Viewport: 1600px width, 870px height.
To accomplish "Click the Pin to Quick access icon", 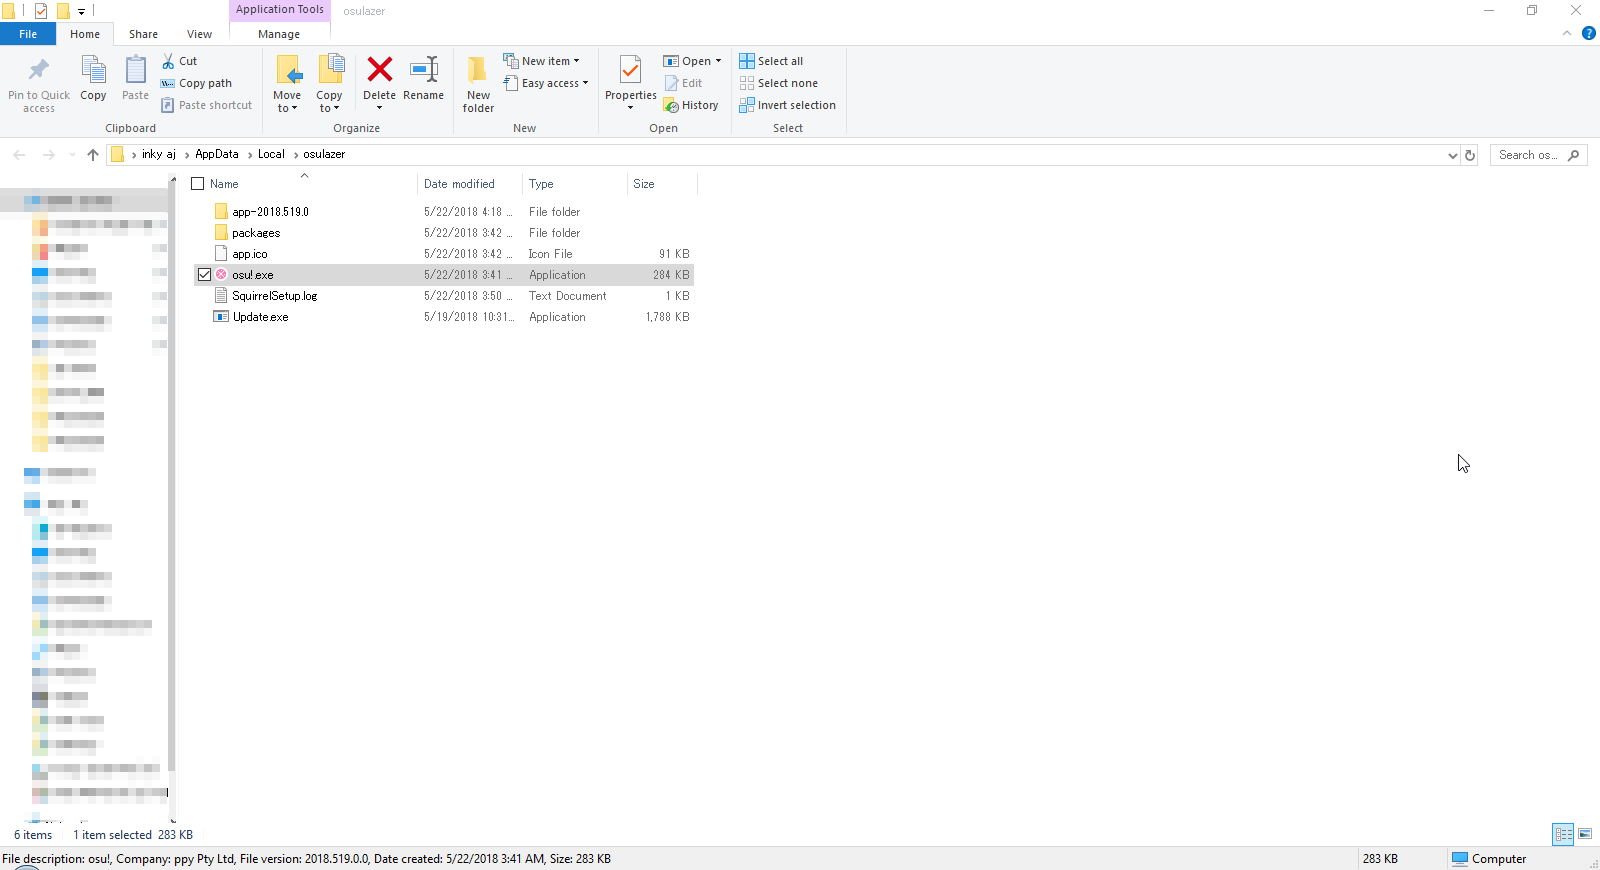I will [x=39, y=70].
